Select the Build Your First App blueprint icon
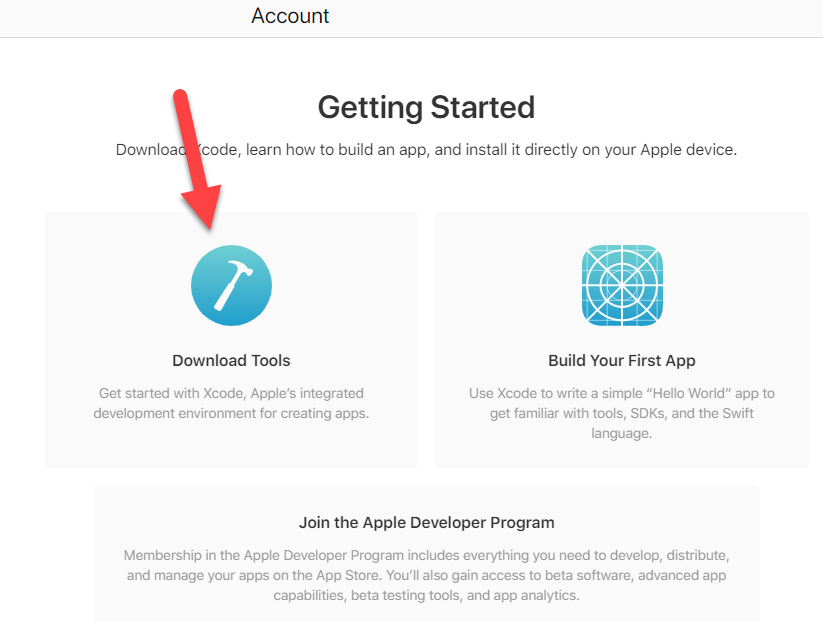 click(x=622, y=285)
